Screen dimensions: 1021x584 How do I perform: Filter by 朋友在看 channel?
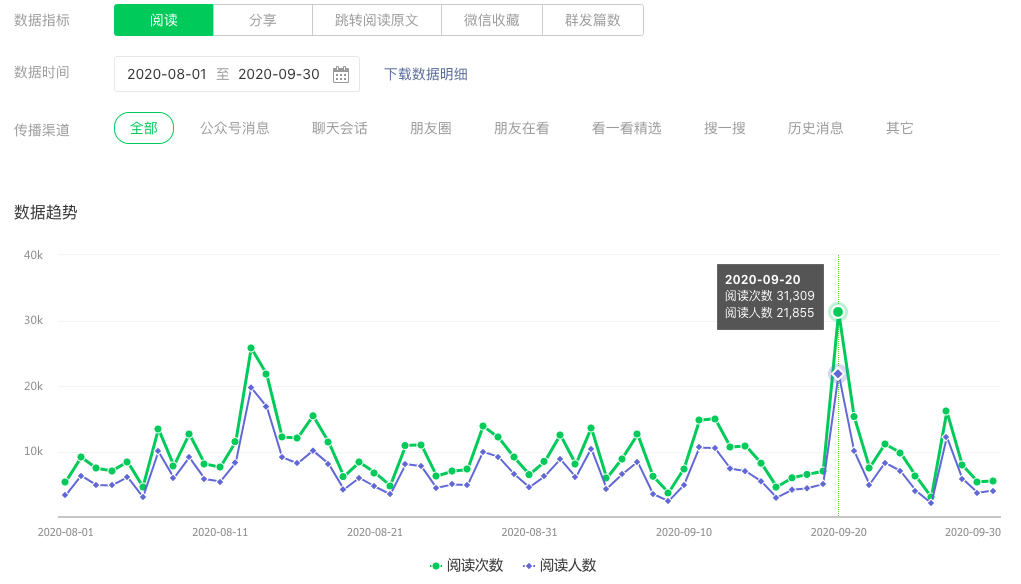[x=521, y=128]
